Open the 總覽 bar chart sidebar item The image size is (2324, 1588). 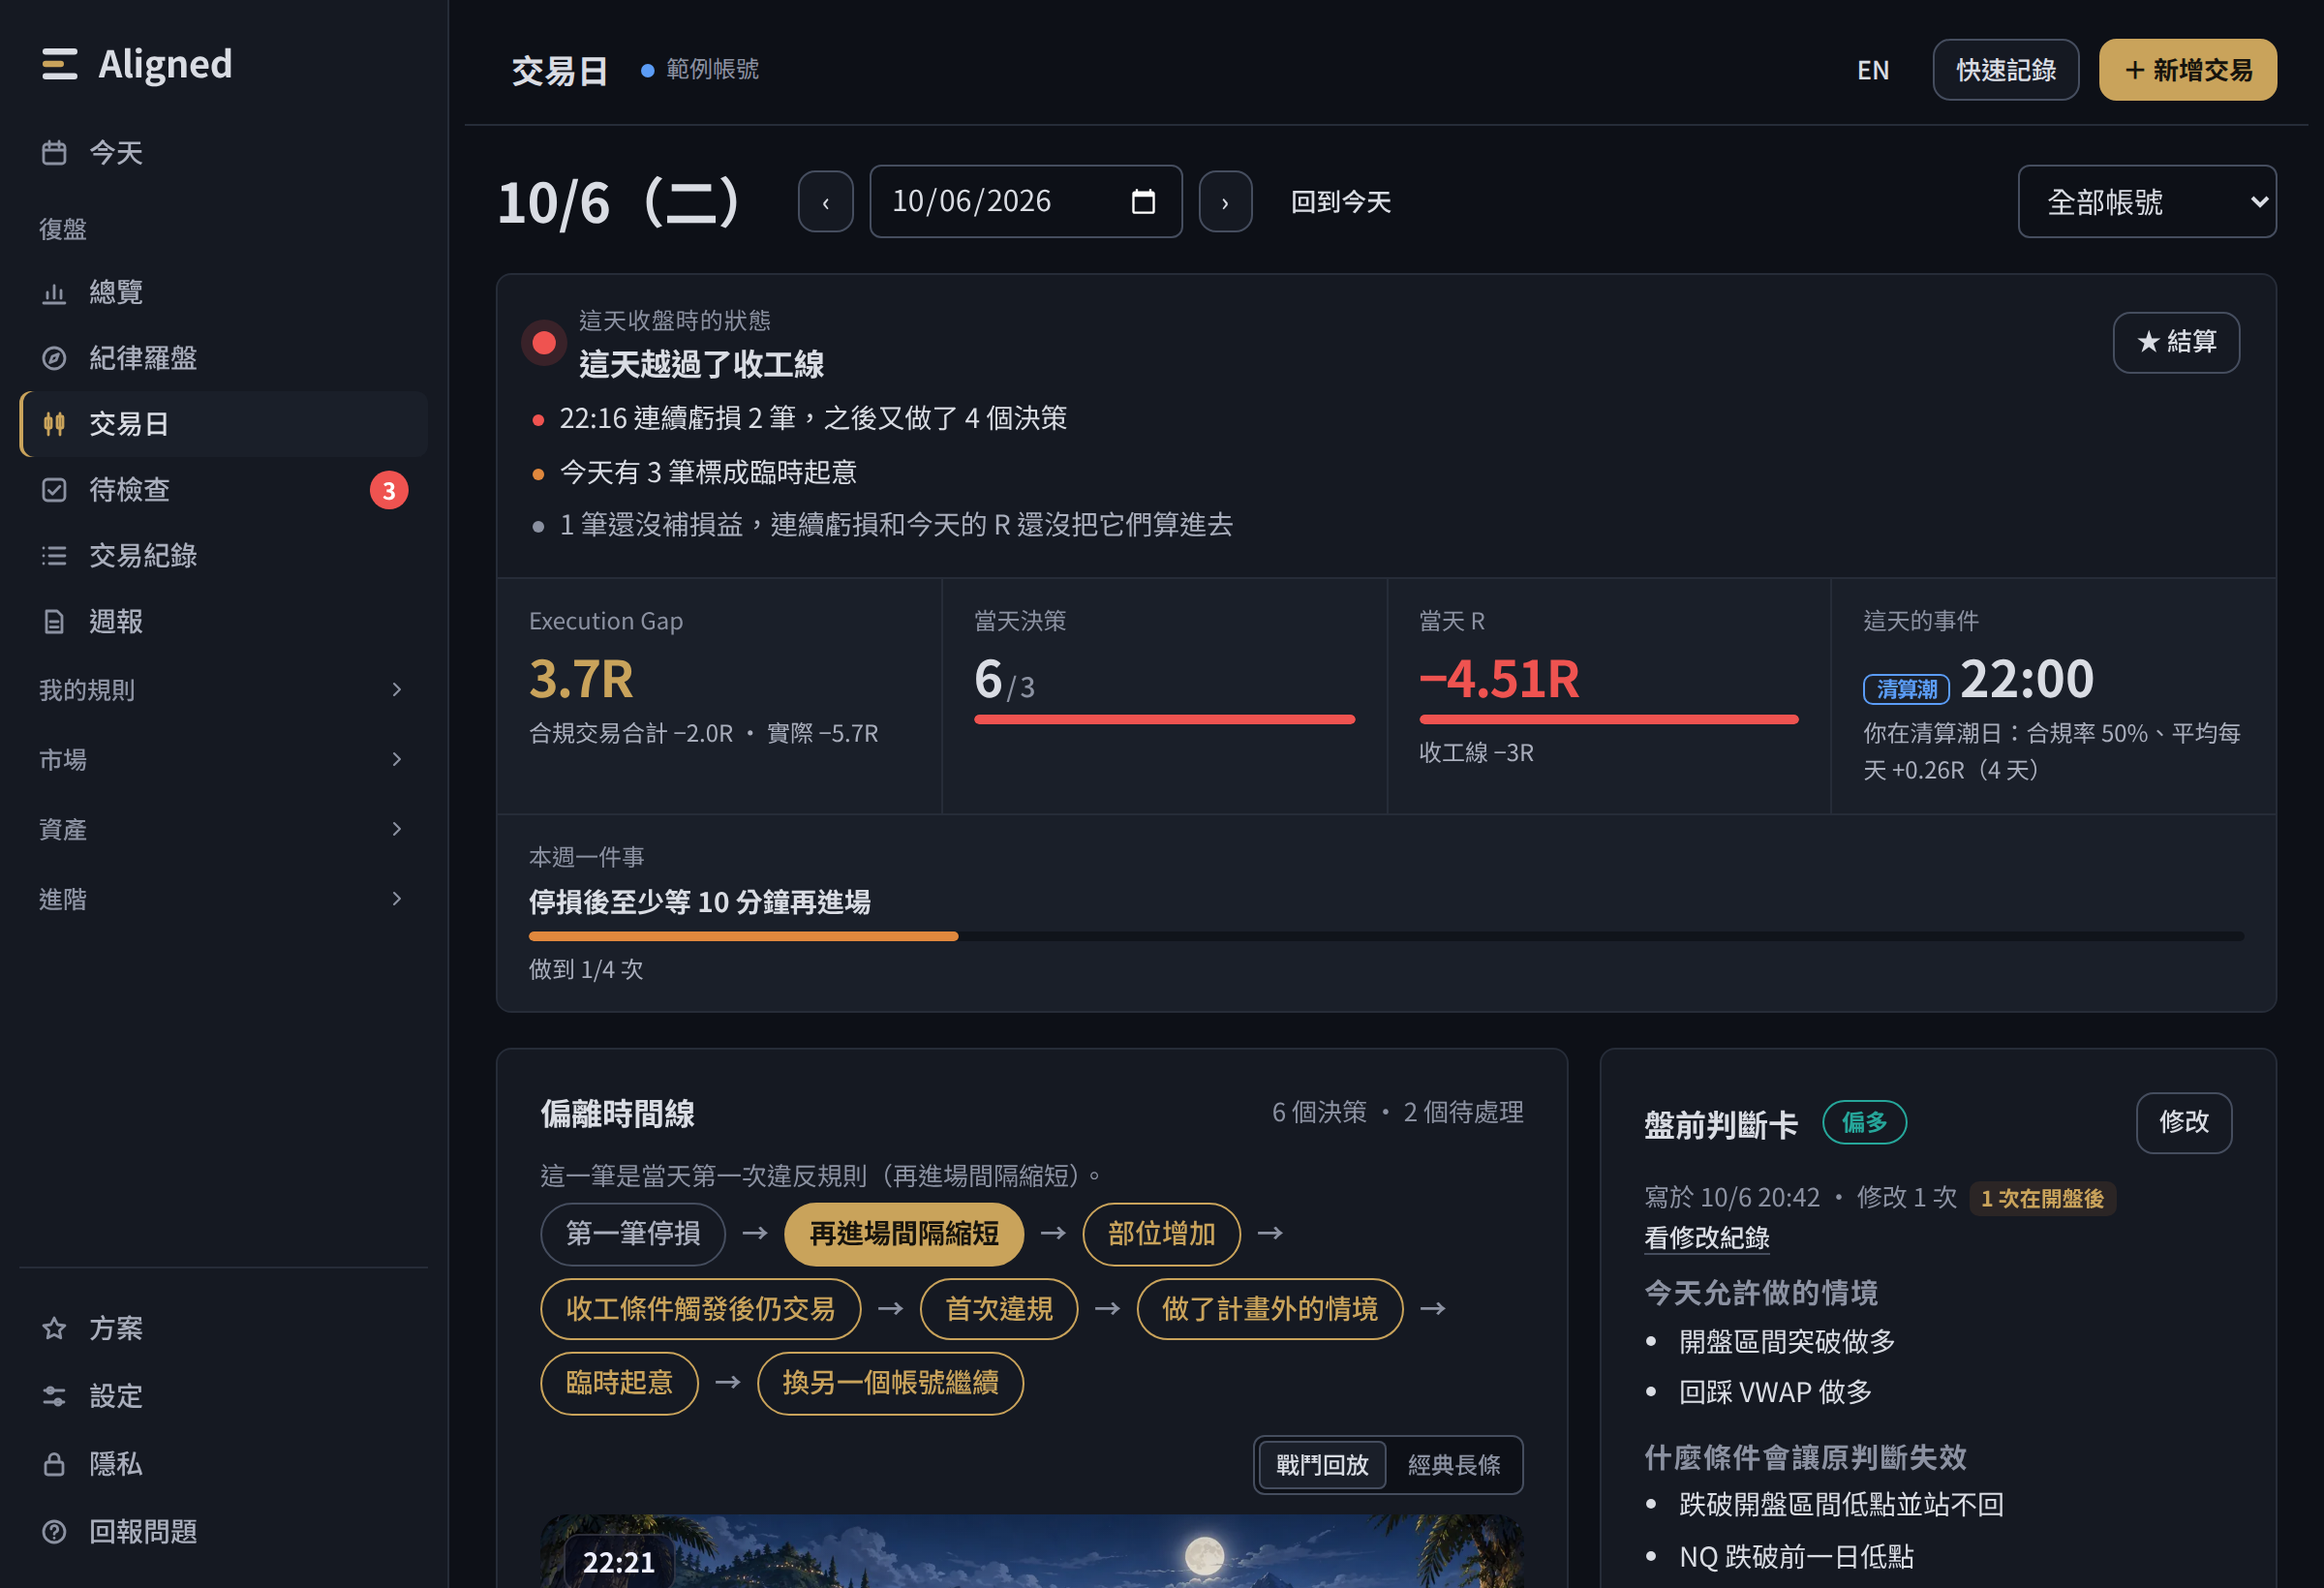[224, 292]
